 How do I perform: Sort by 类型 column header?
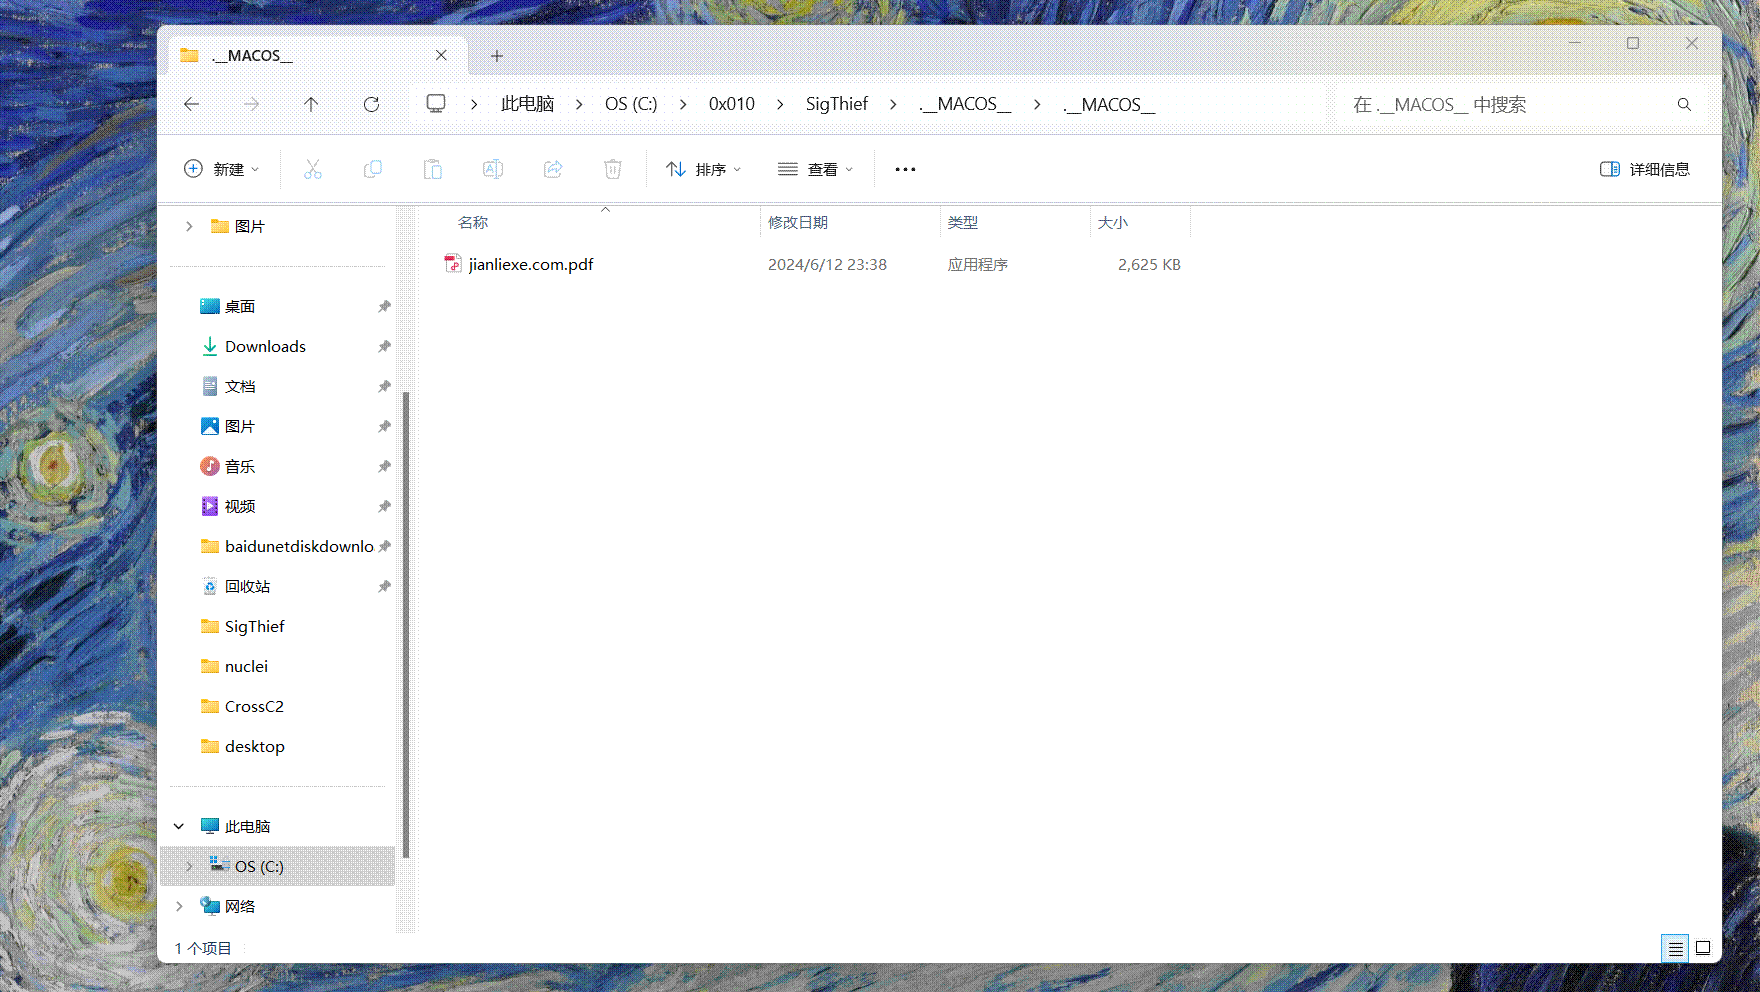[1015, 222]
